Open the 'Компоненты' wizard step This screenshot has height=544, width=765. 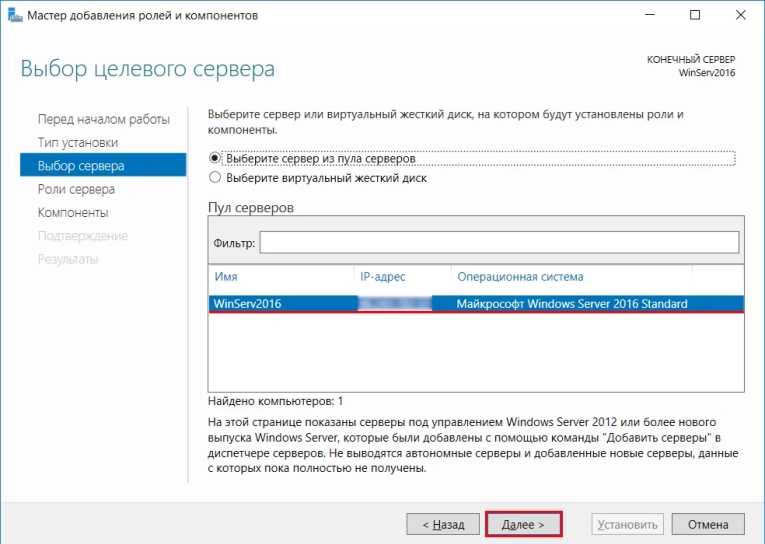pyautogui.click(x=73, y=212)
